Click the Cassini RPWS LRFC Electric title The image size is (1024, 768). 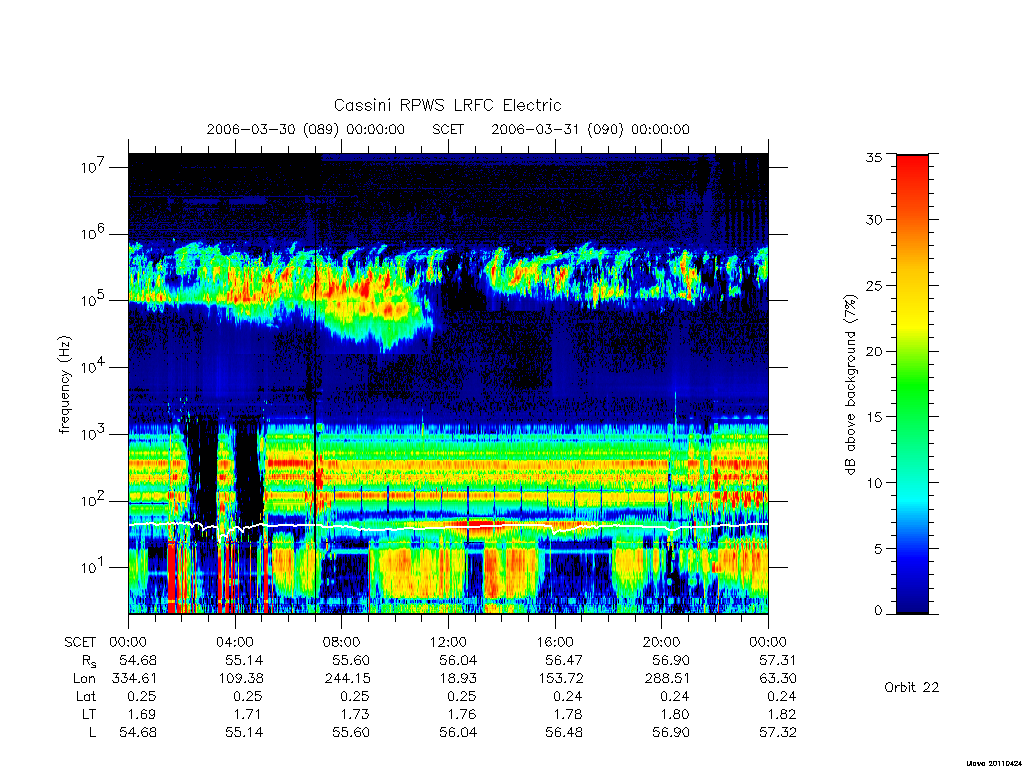point(447,105)
